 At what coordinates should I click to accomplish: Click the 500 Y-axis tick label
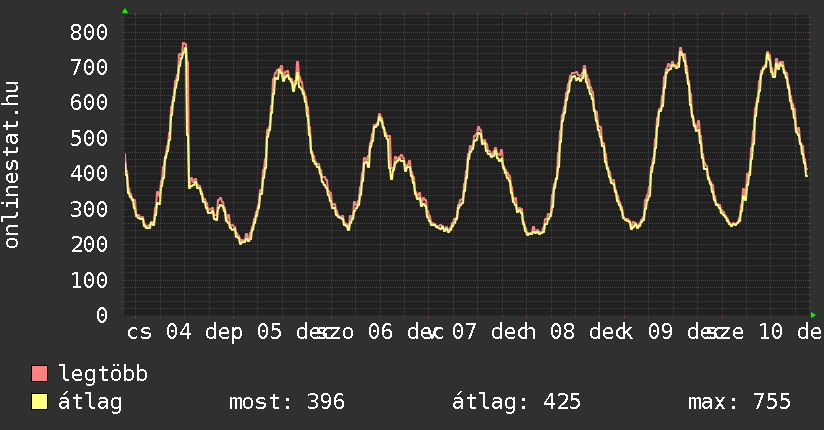tap(89, 138)
